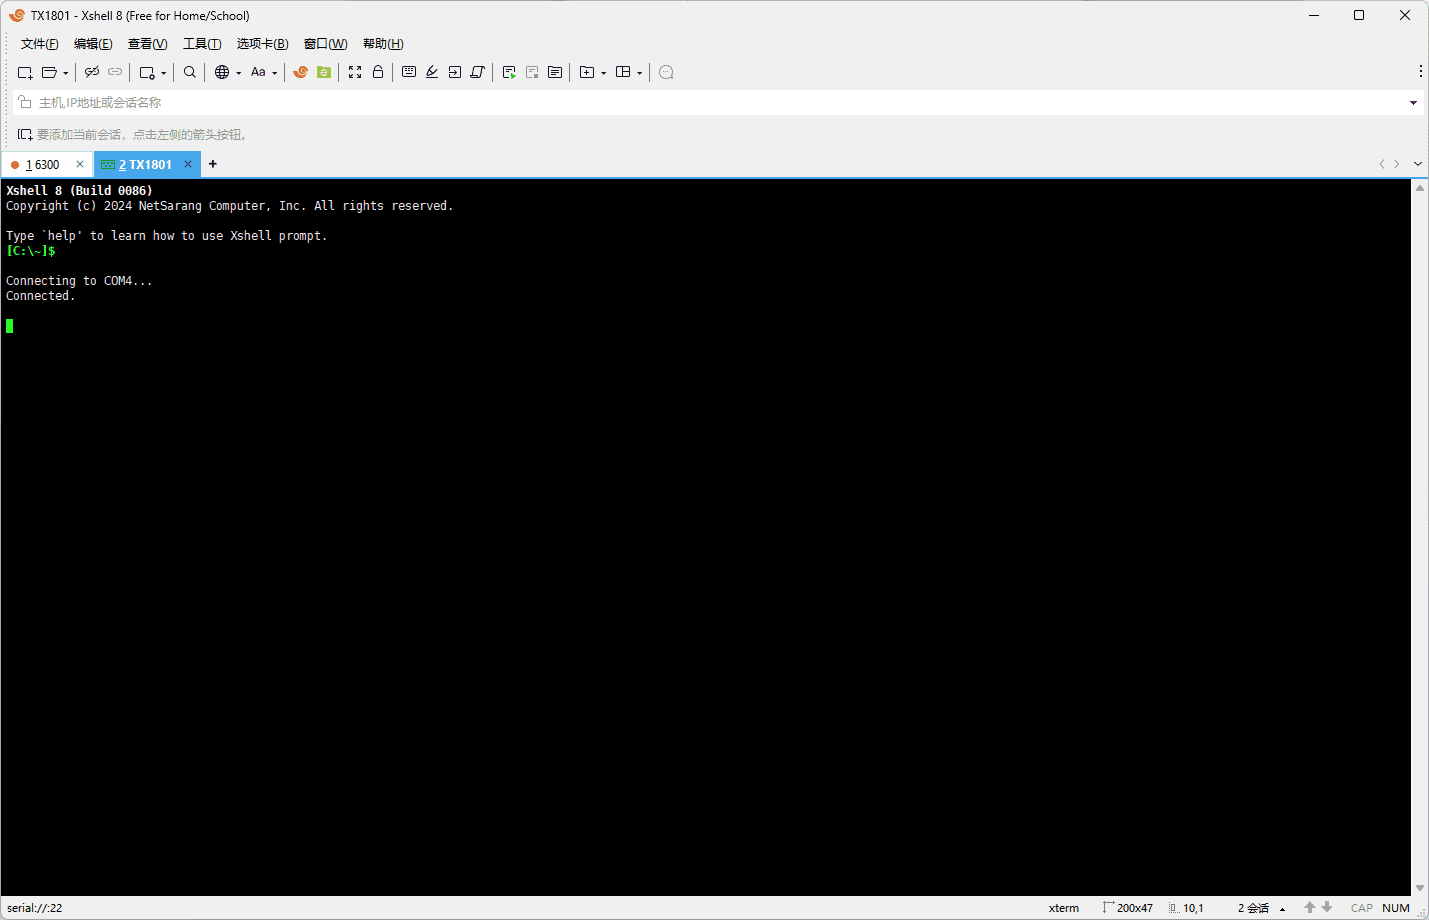The width and height of the screenshot is (1429, 920).
Task: Open a new session with the New icon
Action: point(24,72)
